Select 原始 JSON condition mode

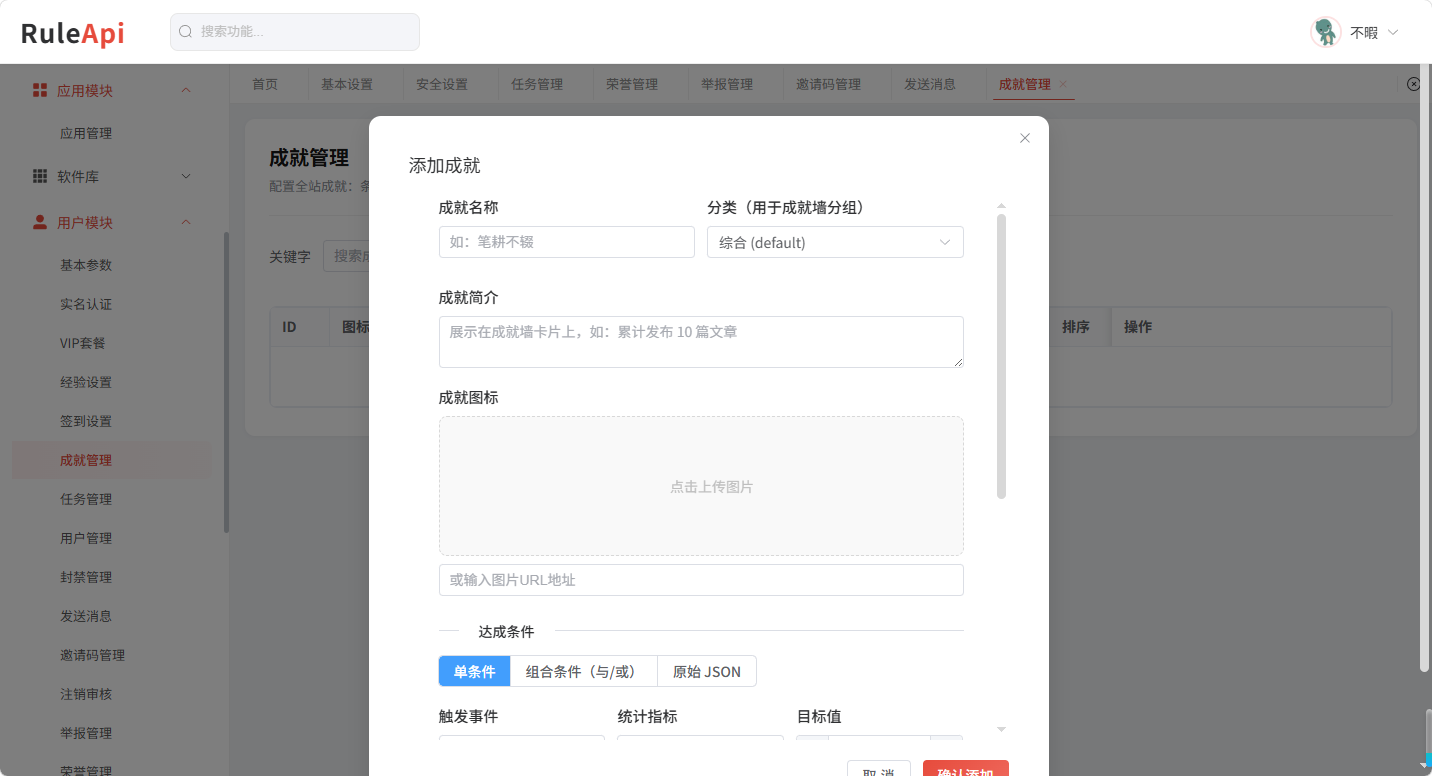pyautogui.click(x=707, y=671)
